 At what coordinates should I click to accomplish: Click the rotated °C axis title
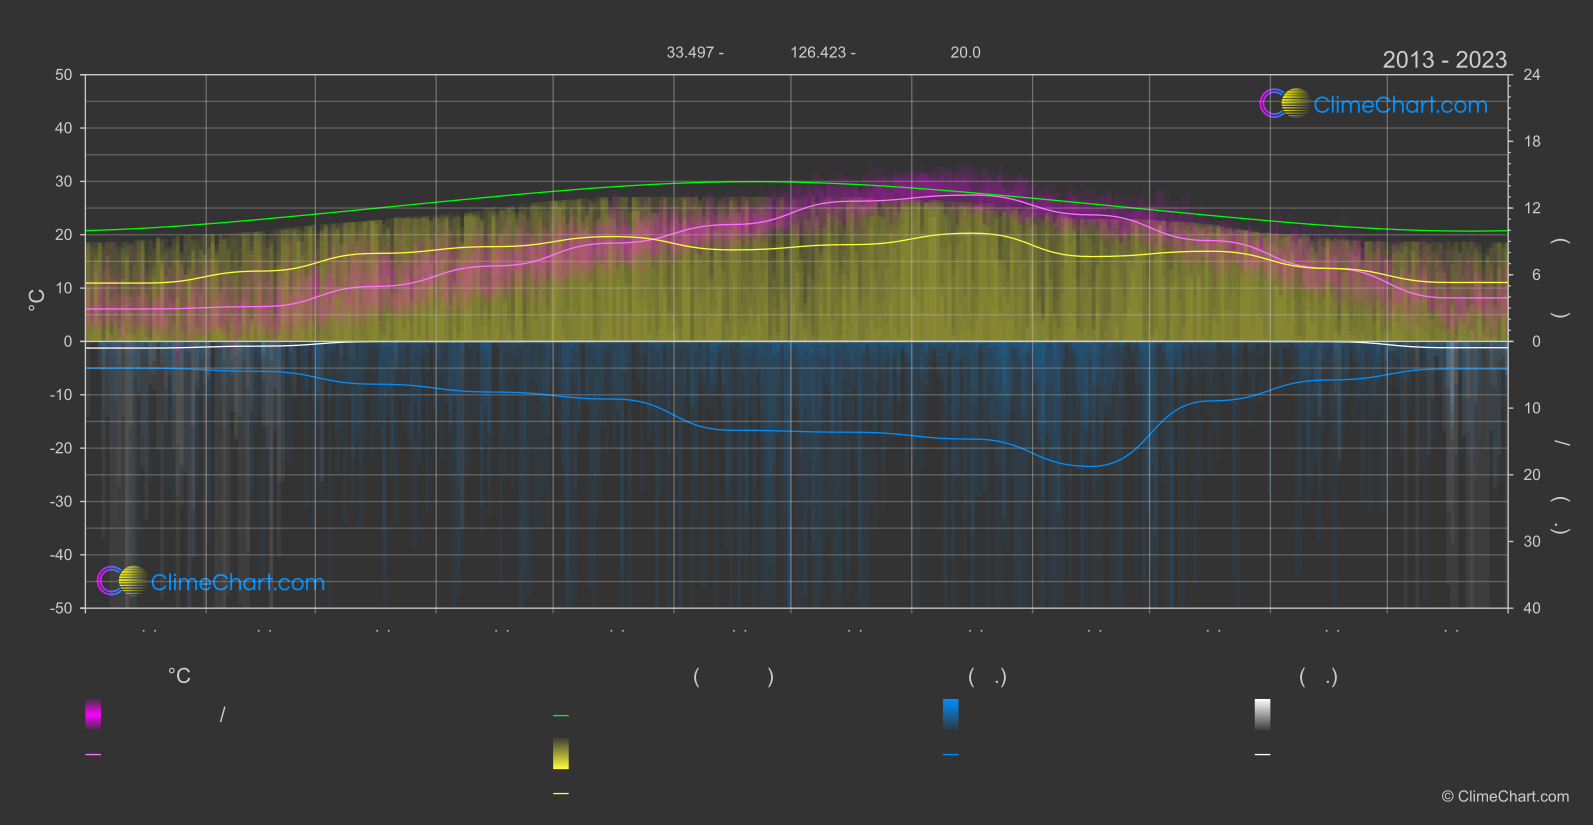point(36,300)
